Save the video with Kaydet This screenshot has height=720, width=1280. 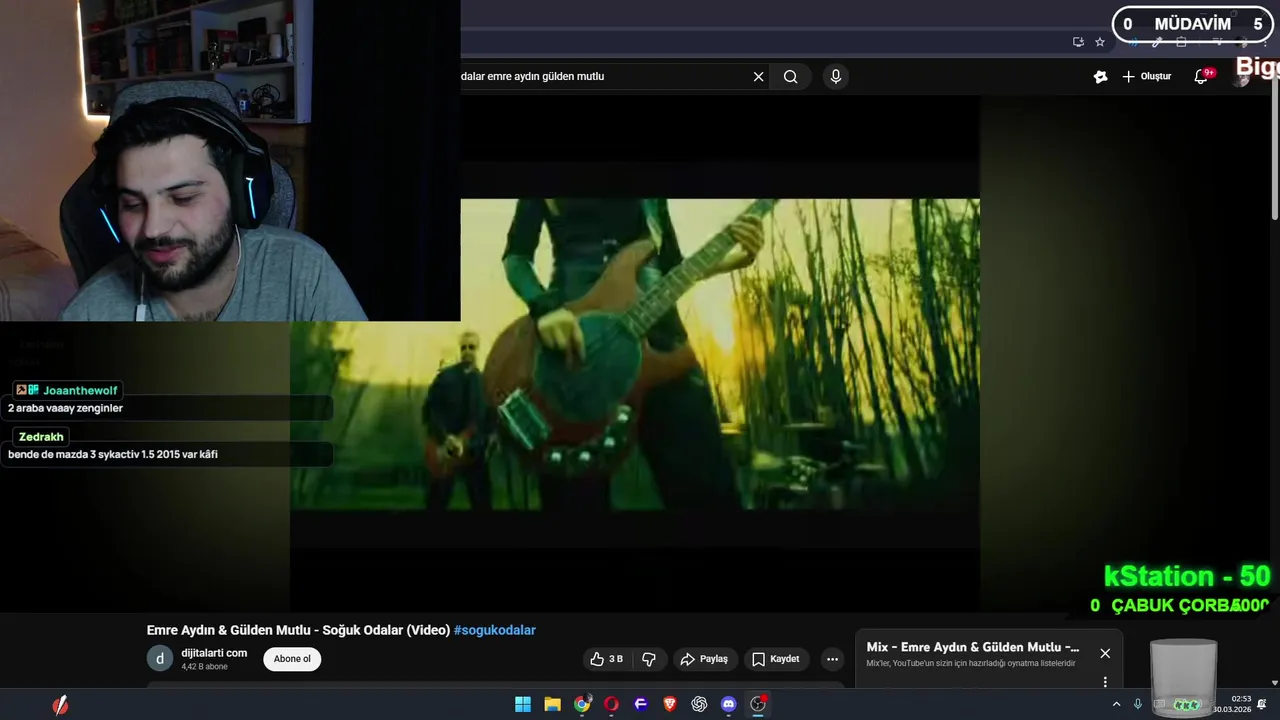pyautogui.click(x=776, y=659)
